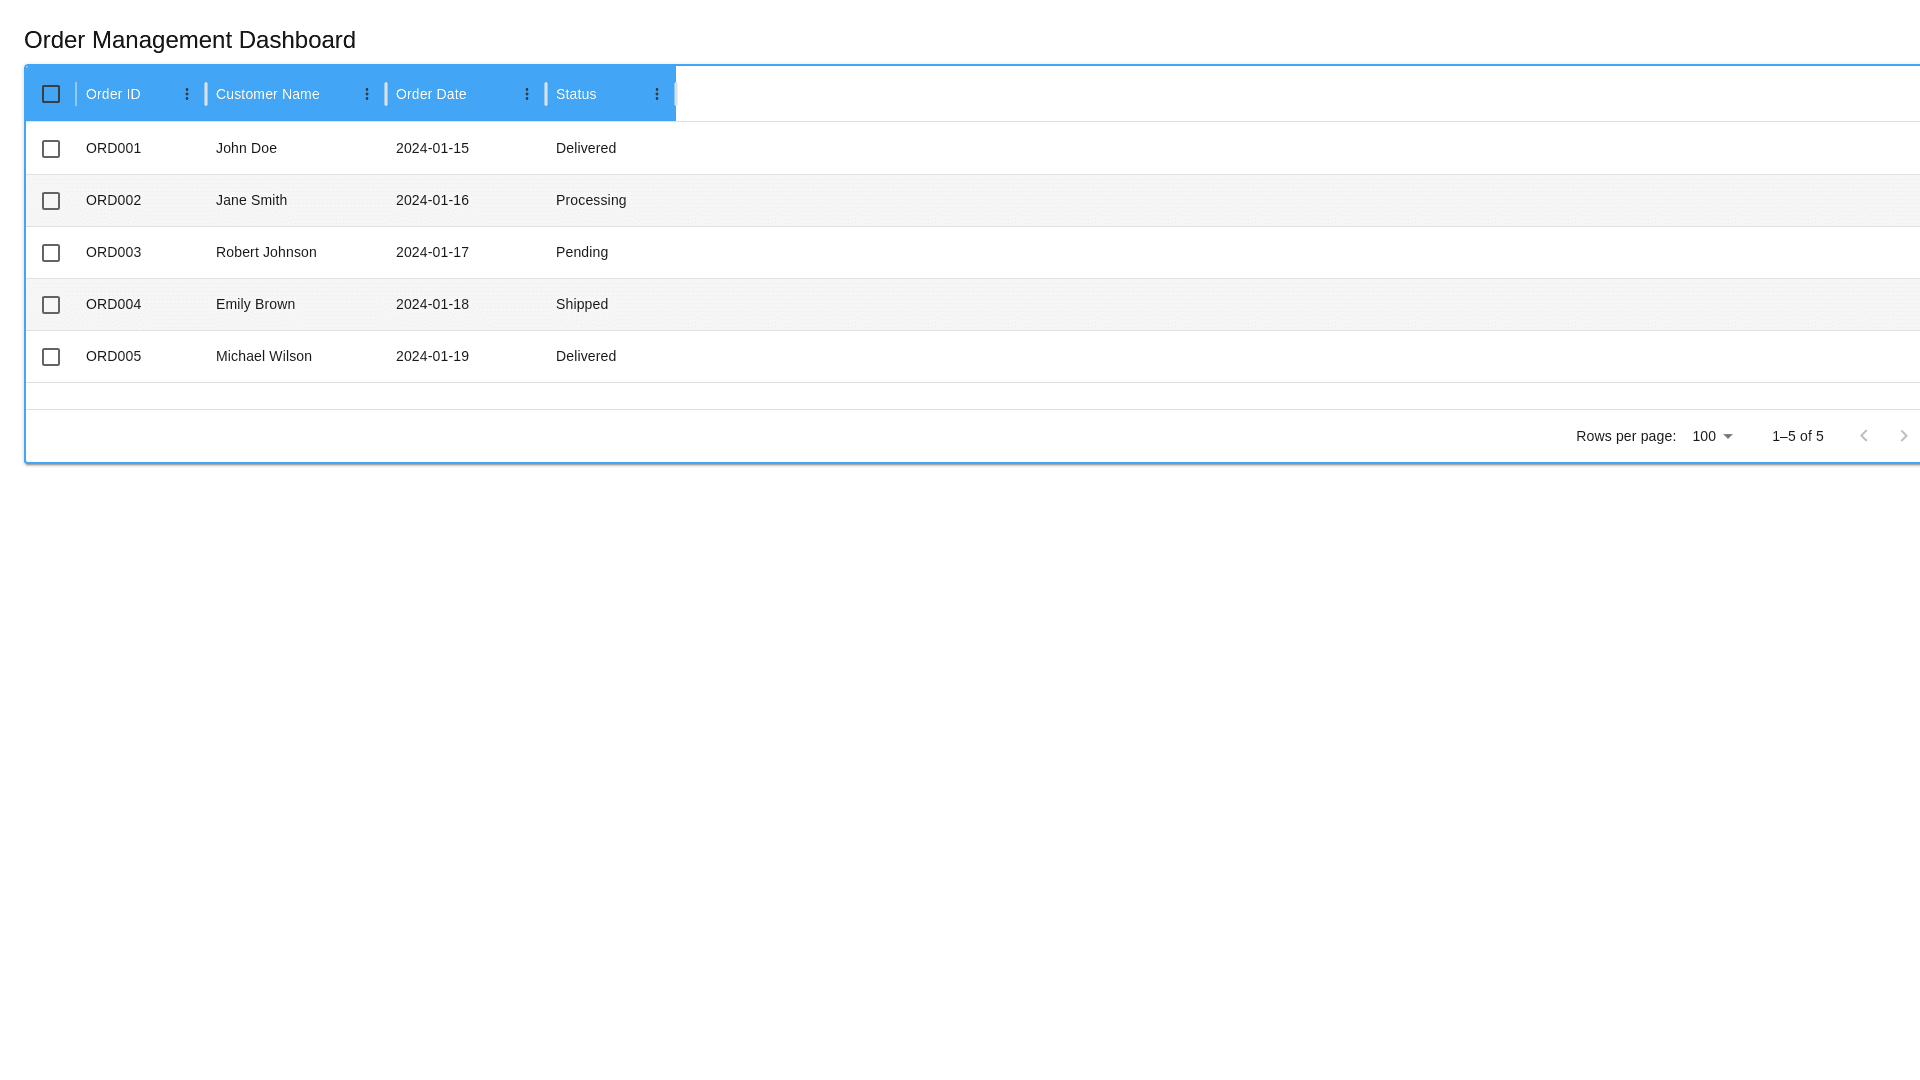Screen dimensions: 1920x1080
Task: Click the Shipped status cell
Action: coord(582,304)
